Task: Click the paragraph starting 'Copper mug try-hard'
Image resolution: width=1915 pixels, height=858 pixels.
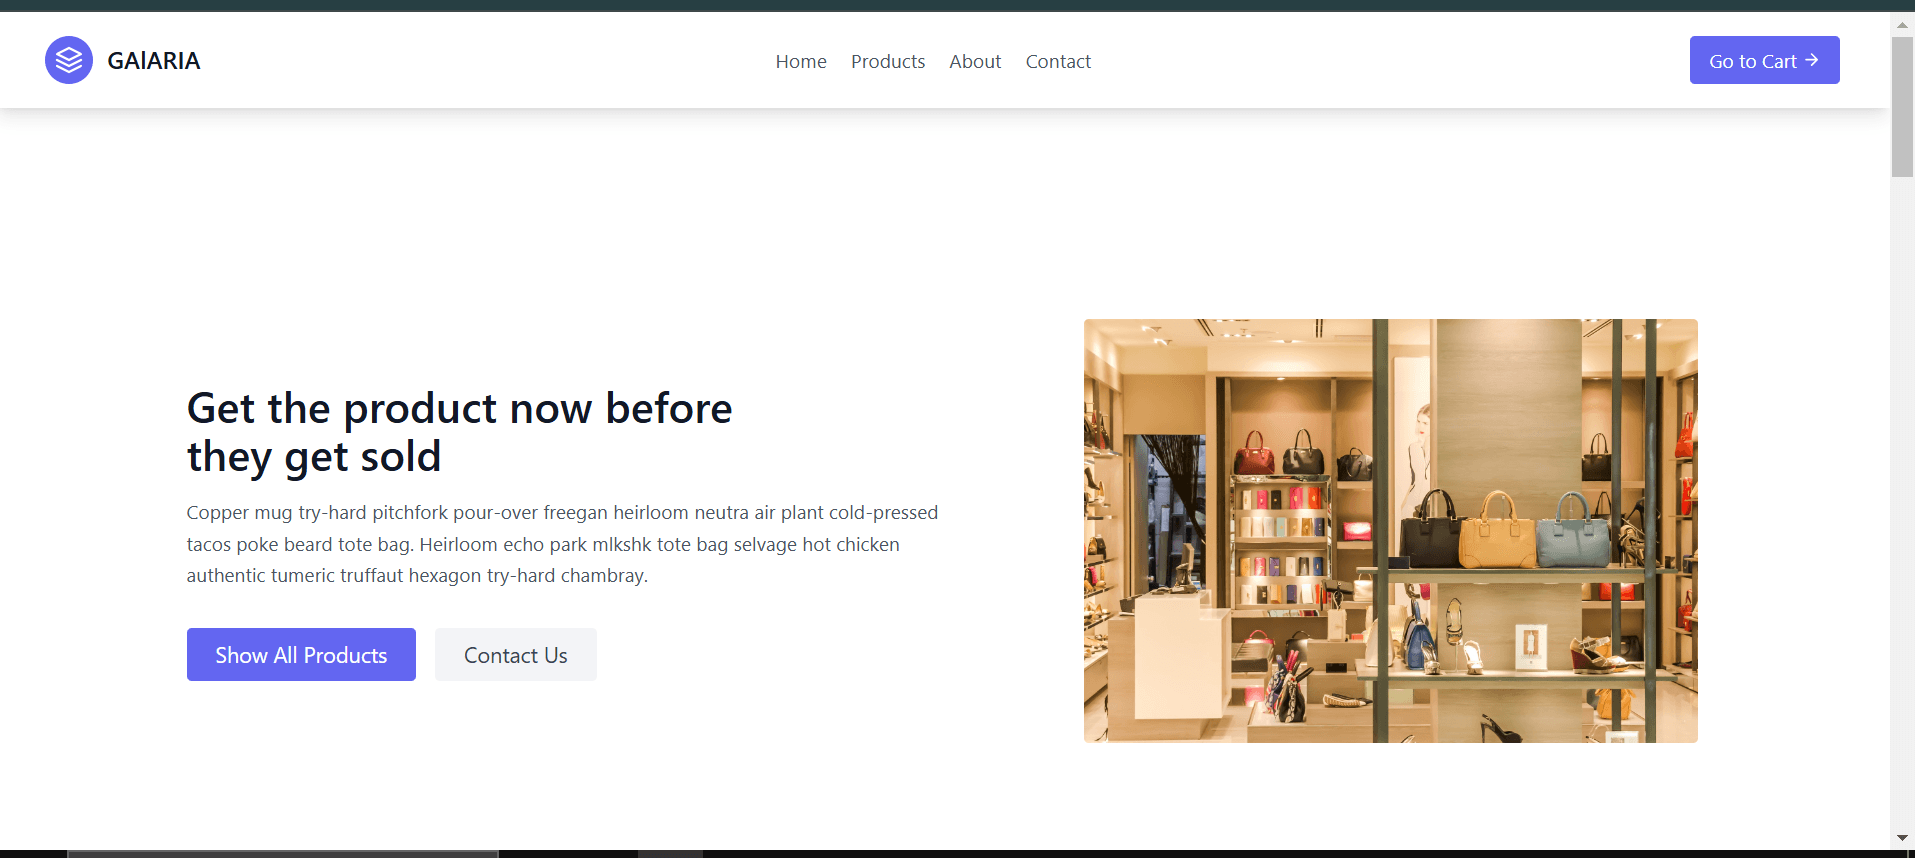Action: 563,544
